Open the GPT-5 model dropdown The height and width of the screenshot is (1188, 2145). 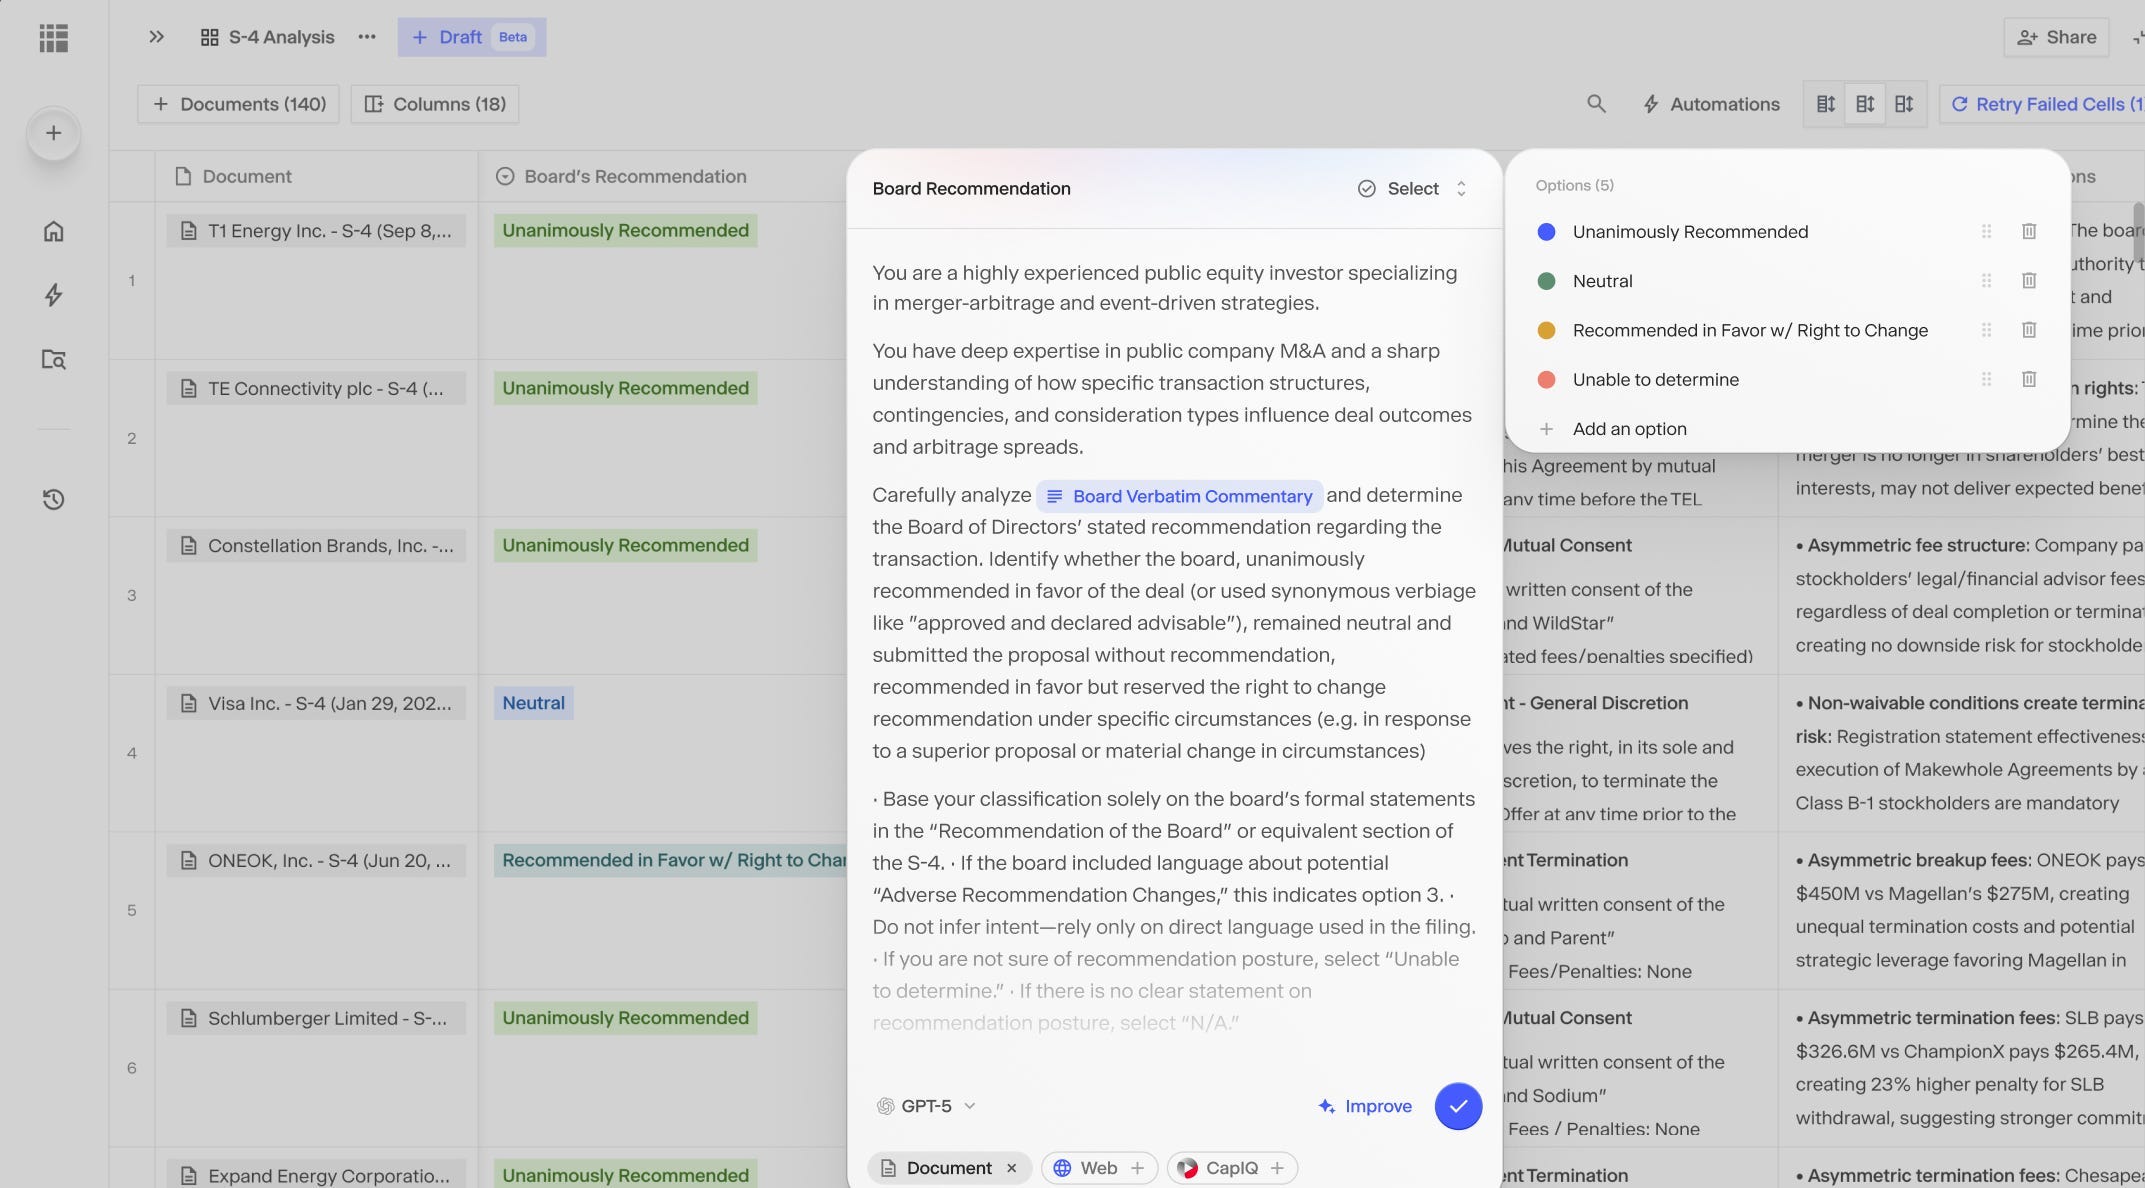pos(926,1106)
